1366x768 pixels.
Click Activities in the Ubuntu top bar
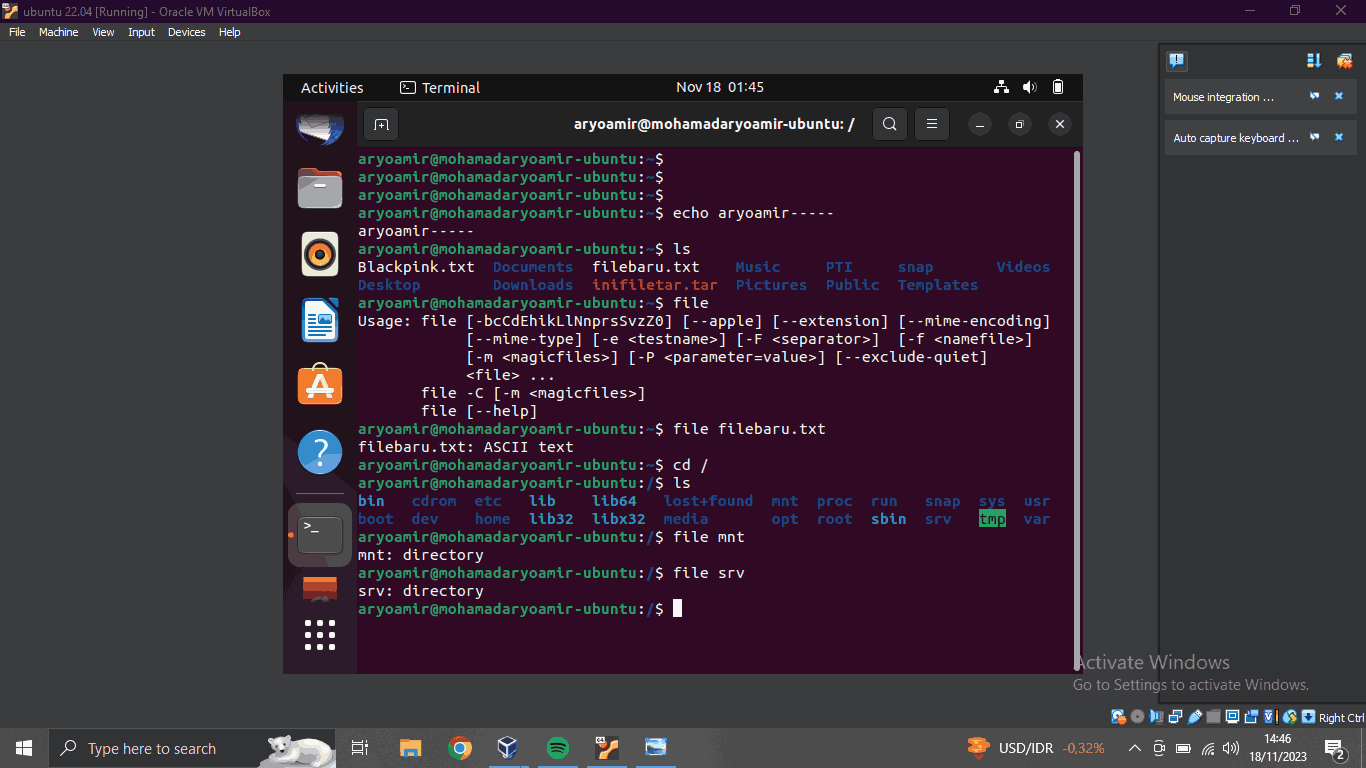pyautogui.click(x=332, y=88)
